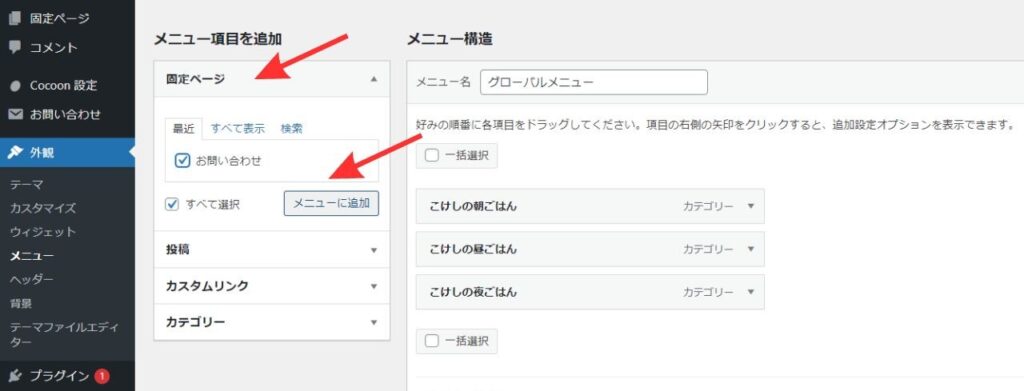The width and height of the screenshot is (1024, 391).
Task: Select the こけしの朝ごはん menu item bar
Action: tap(590, 206)
